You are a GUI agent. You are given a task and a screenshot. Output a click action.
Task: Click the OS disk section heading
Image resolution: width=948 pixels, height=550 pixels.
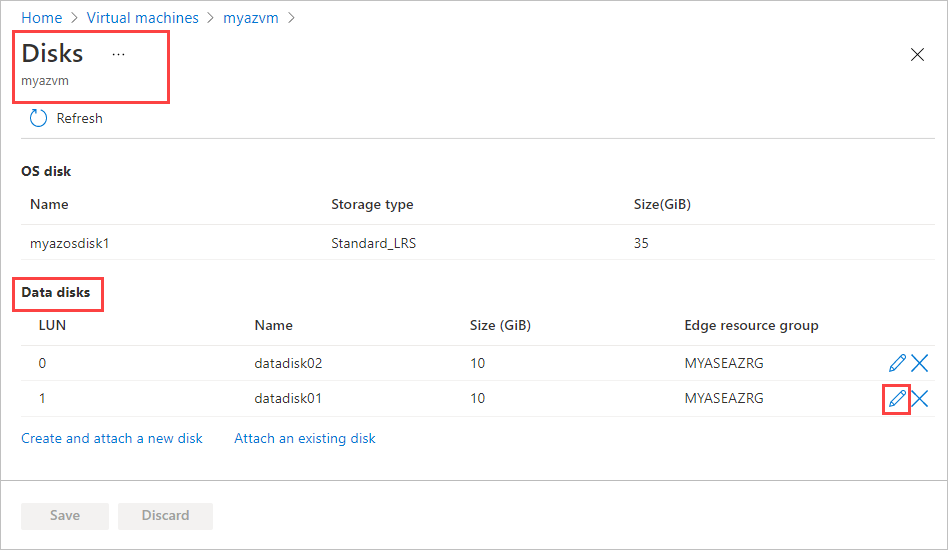46,172
